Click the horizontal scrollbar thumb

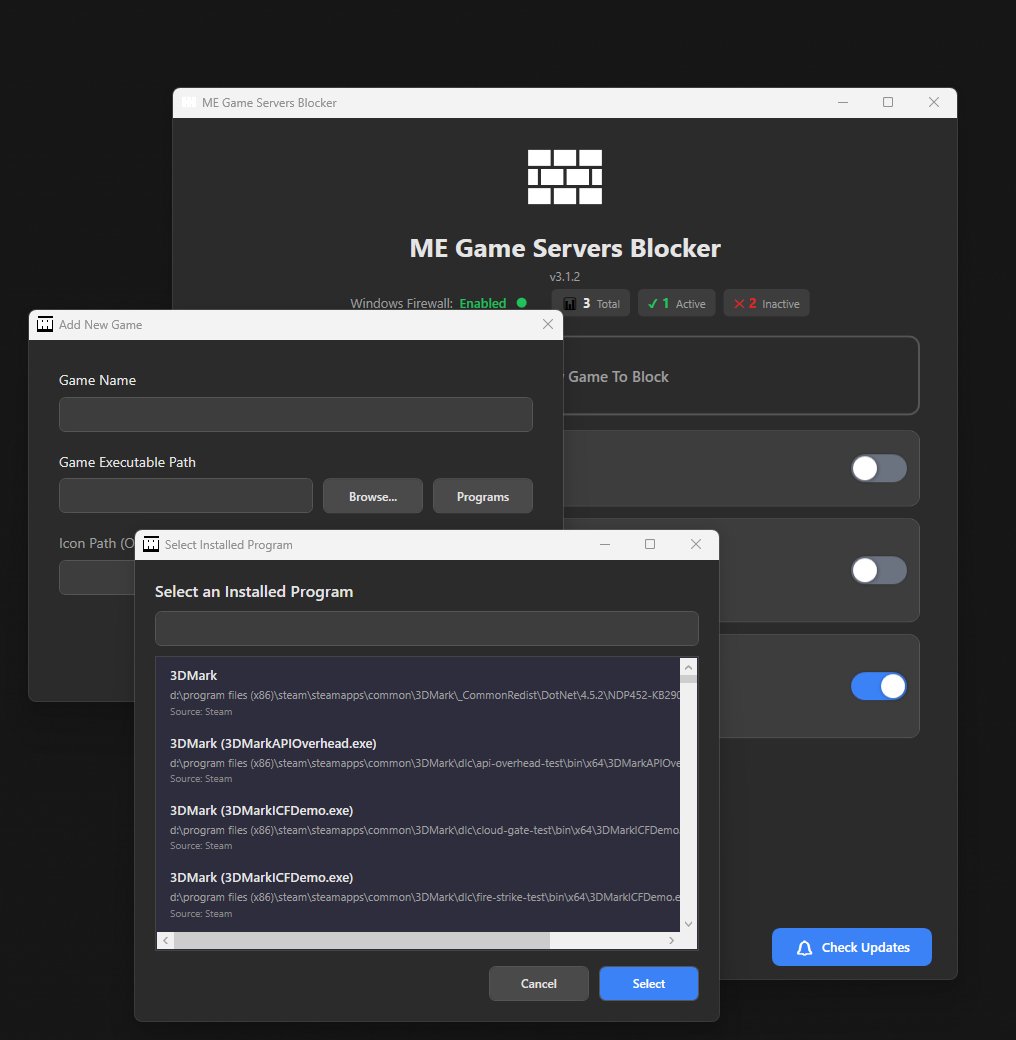(361, 941)
